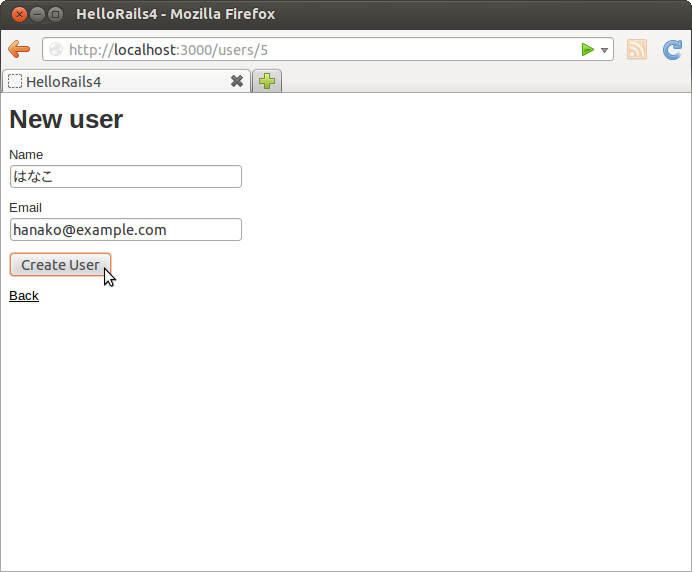Click the localhost URL address field
The height and width of the screenshot is (572, 692).
(x=320, y=50)
